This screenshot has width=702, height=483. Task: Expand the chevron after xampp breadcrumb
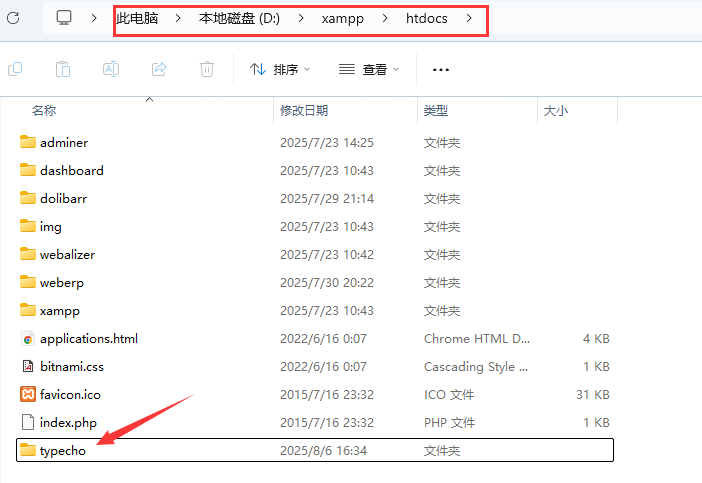coord(385,18)
